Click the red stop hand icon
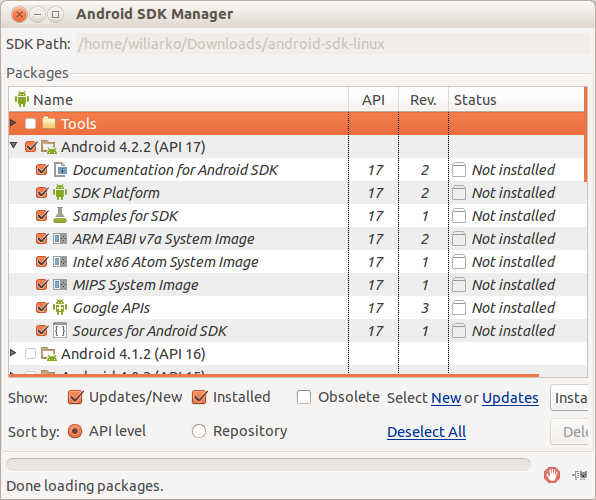 552,475
